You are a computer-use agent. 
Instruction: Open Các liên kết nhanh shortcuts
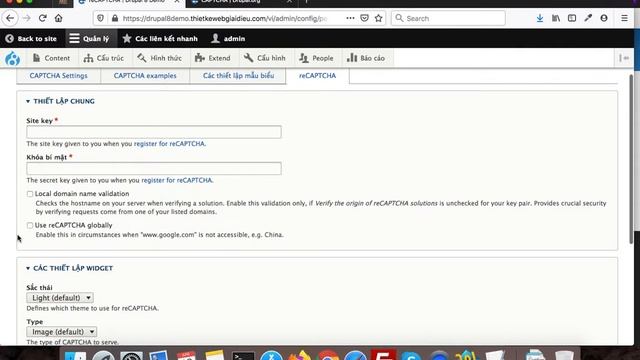[160, 39]
